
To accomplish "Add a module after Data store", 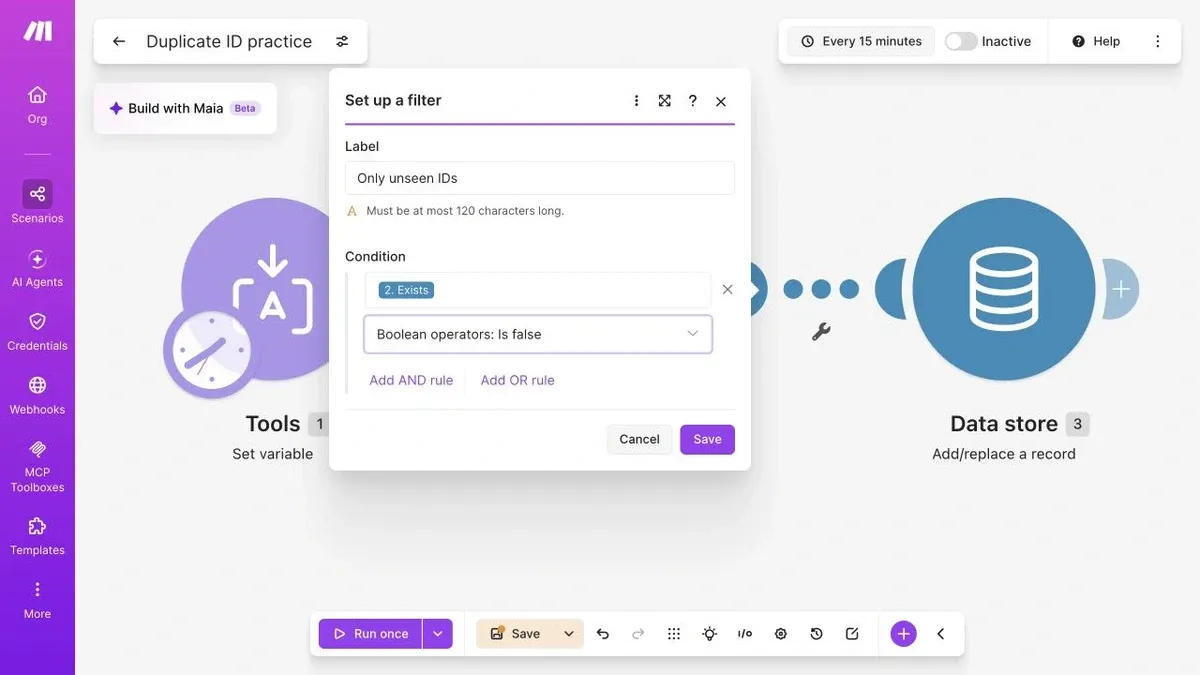I will (x=1121, y=289).
